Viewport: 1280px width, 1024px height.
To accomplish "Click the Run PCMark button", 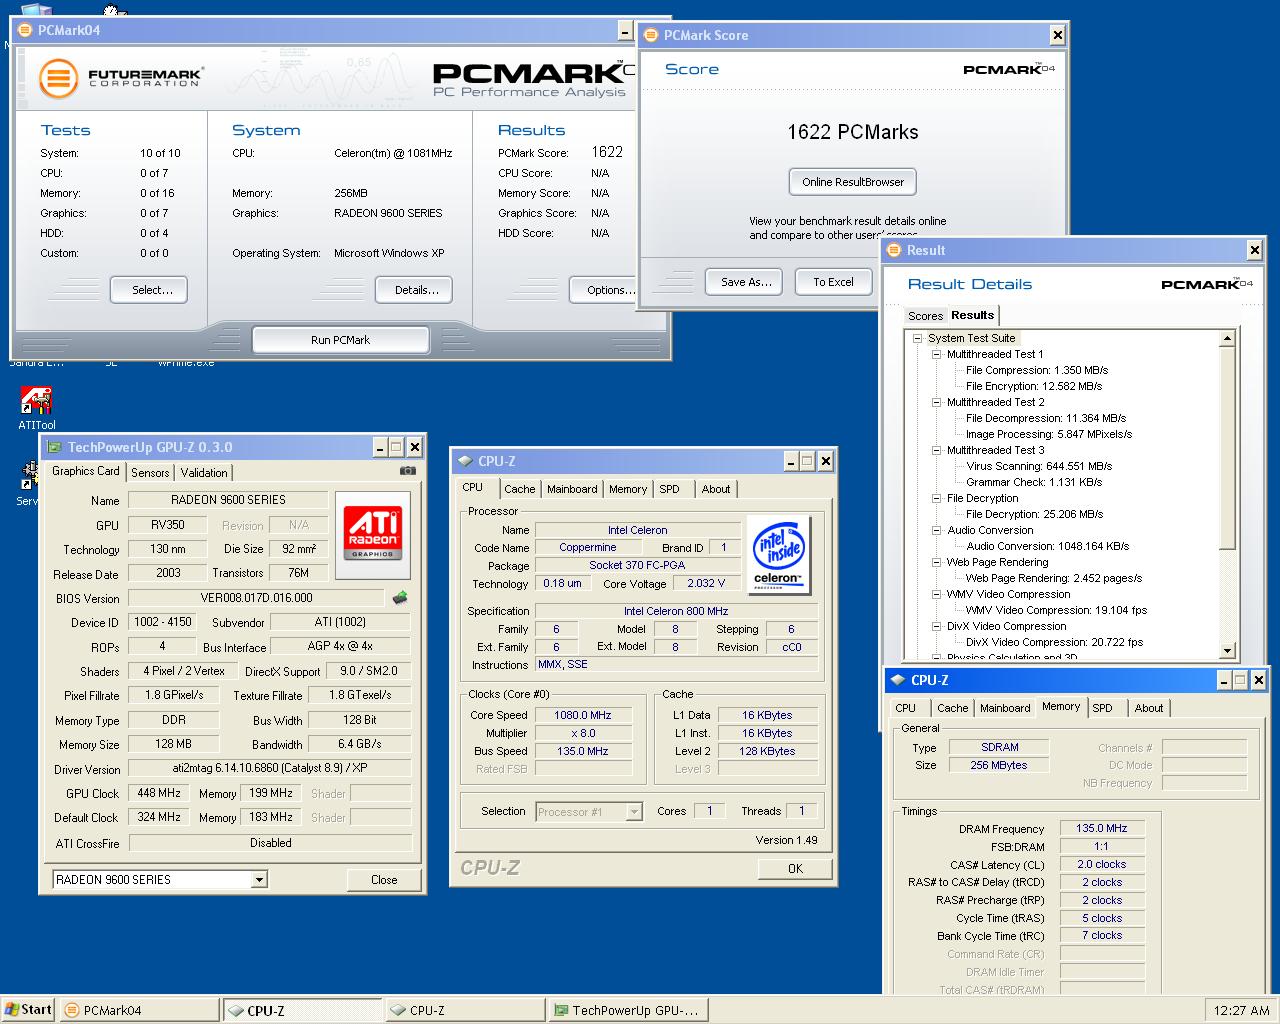I will pos(340,340).
